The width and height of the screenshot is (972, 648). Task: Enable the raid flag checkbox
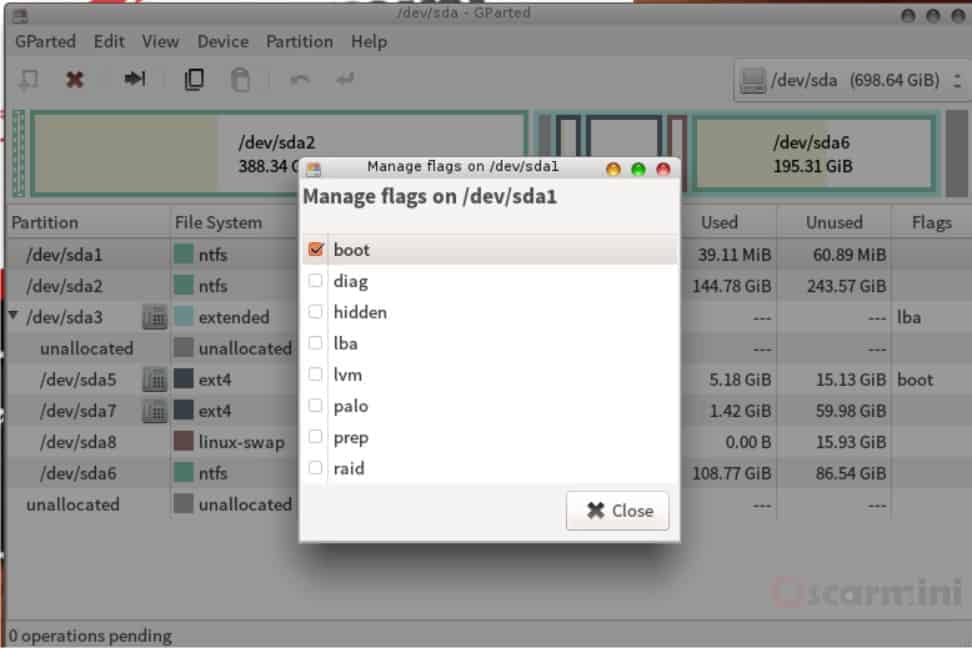point(316,468)
